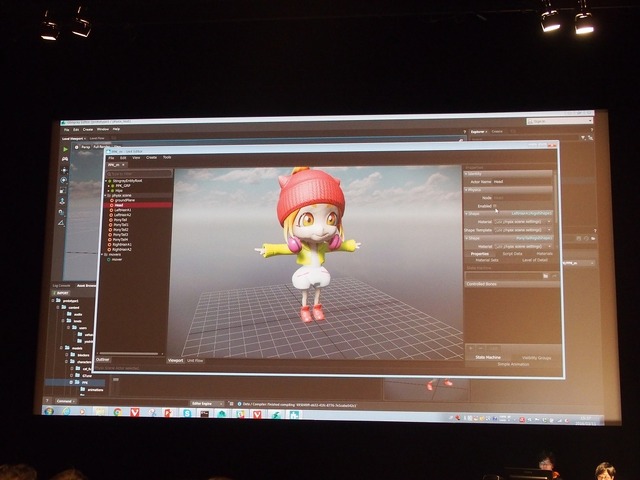Select the move tool in the left toolbar

click(x=64, y=170)
